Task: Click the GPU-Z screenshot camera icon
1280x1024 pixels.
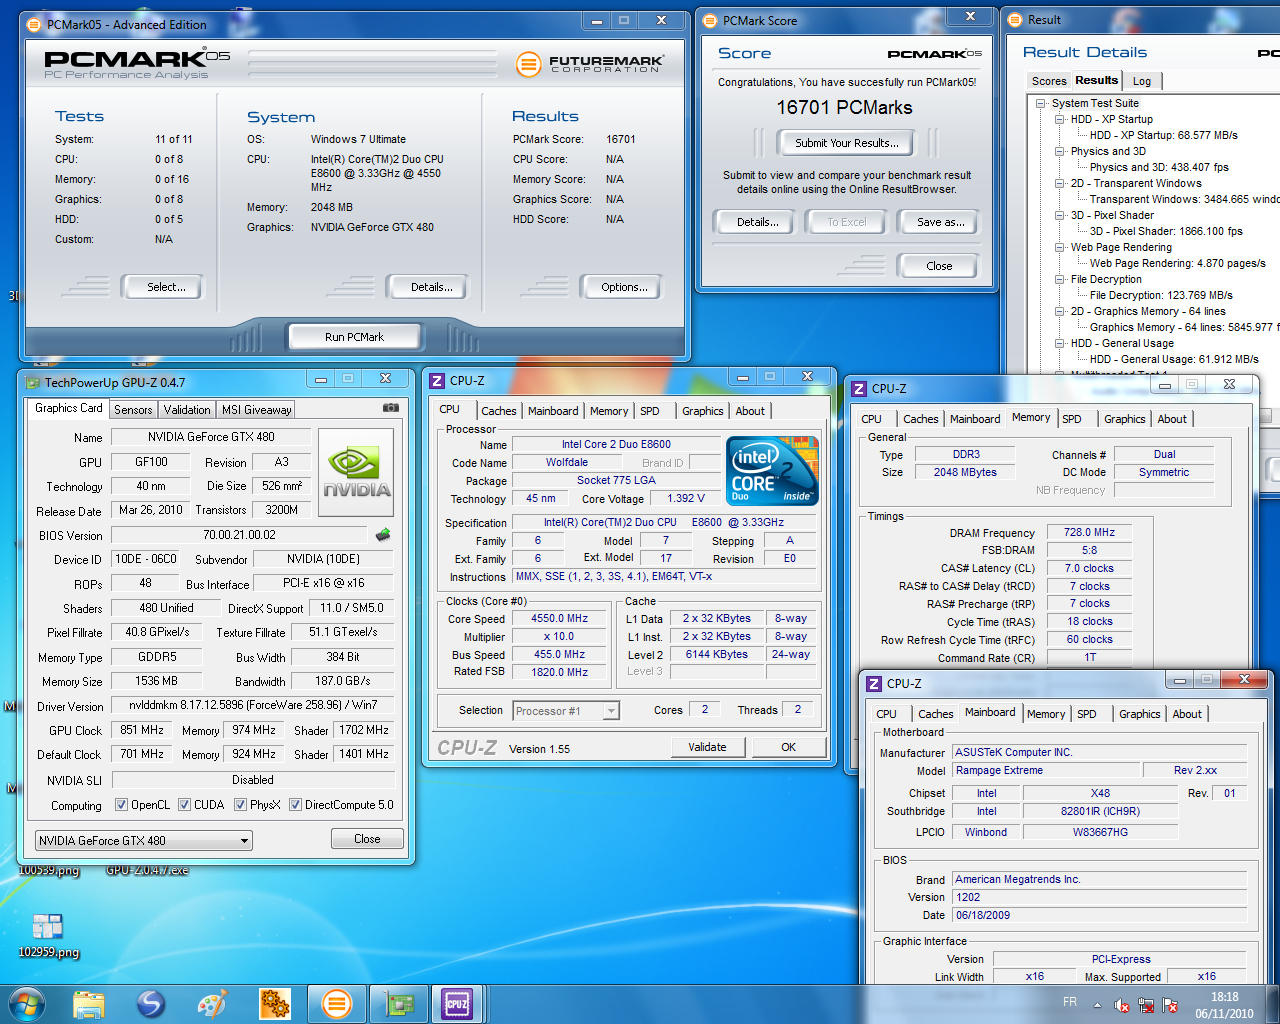Action: coord(391,408)
